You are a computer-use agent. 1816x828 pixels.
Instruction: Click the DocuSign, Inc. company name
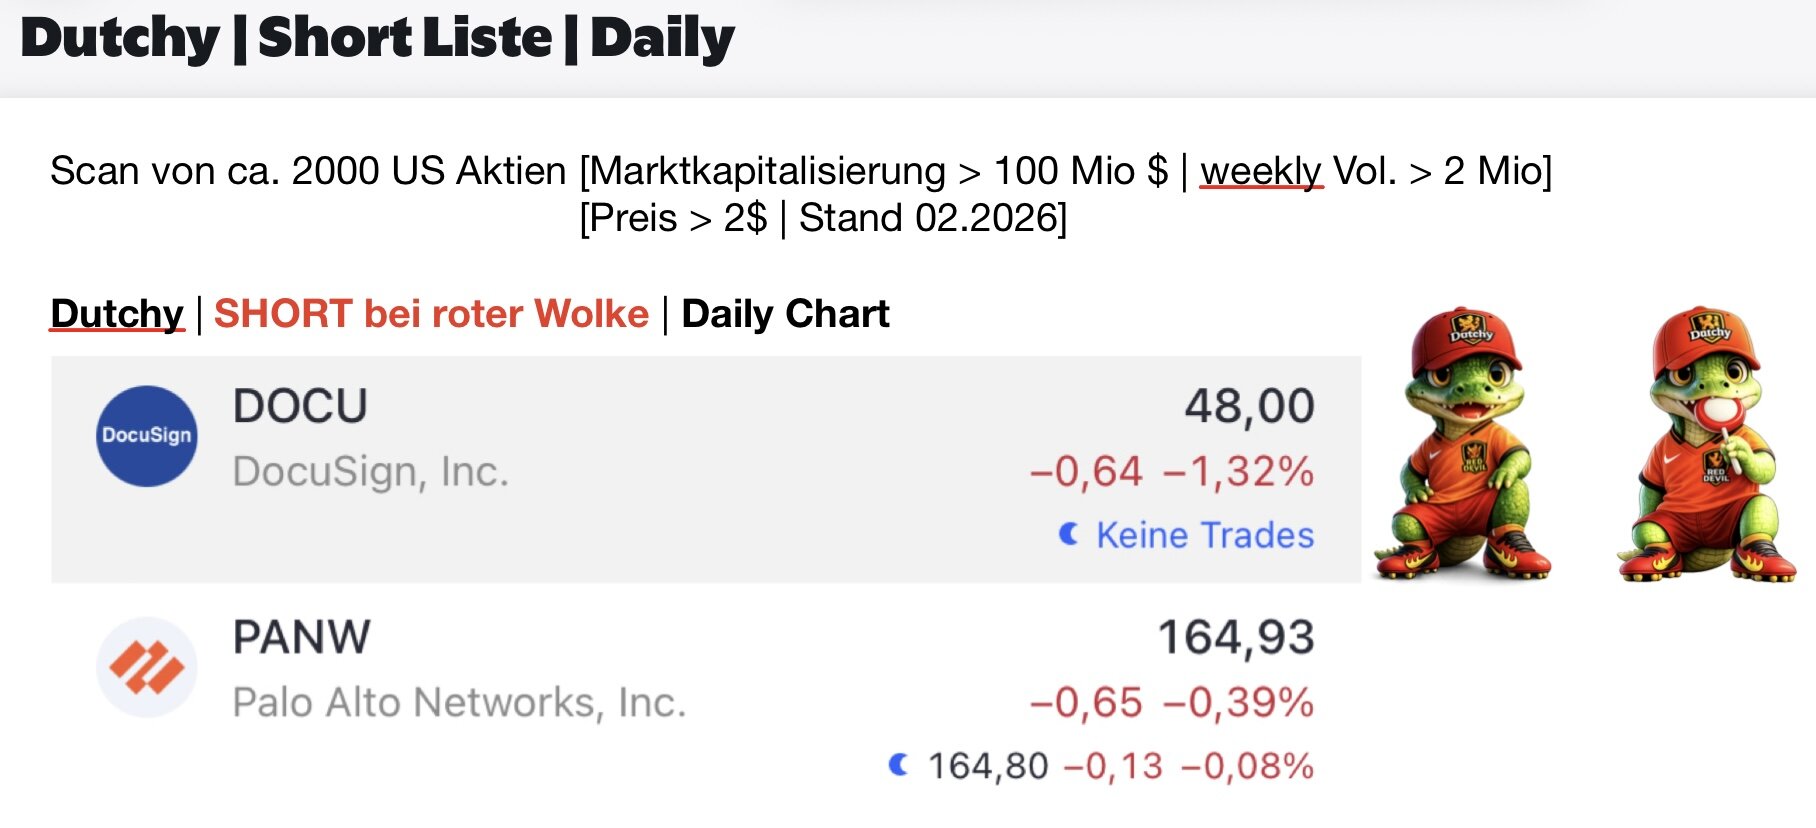[370, 471]
